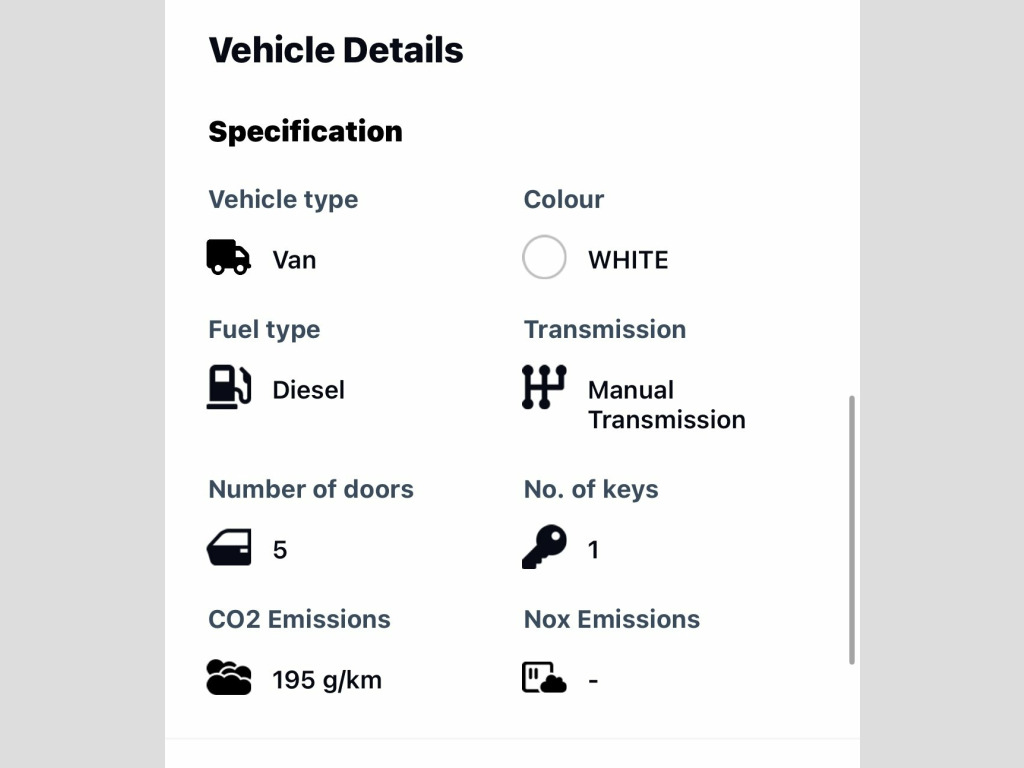Click the Nox Emissions label
The width and height of the screenshot is (1024, 768).
pos(612,619)
